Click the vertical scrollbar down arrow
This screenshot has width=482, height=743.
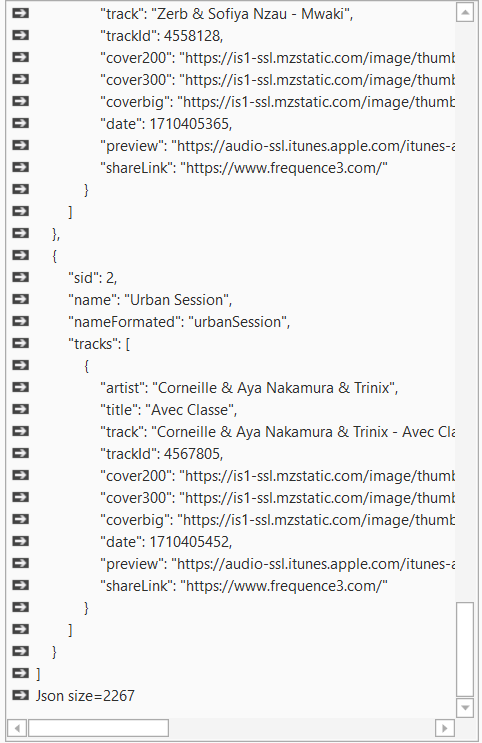[x=465, y=708]
